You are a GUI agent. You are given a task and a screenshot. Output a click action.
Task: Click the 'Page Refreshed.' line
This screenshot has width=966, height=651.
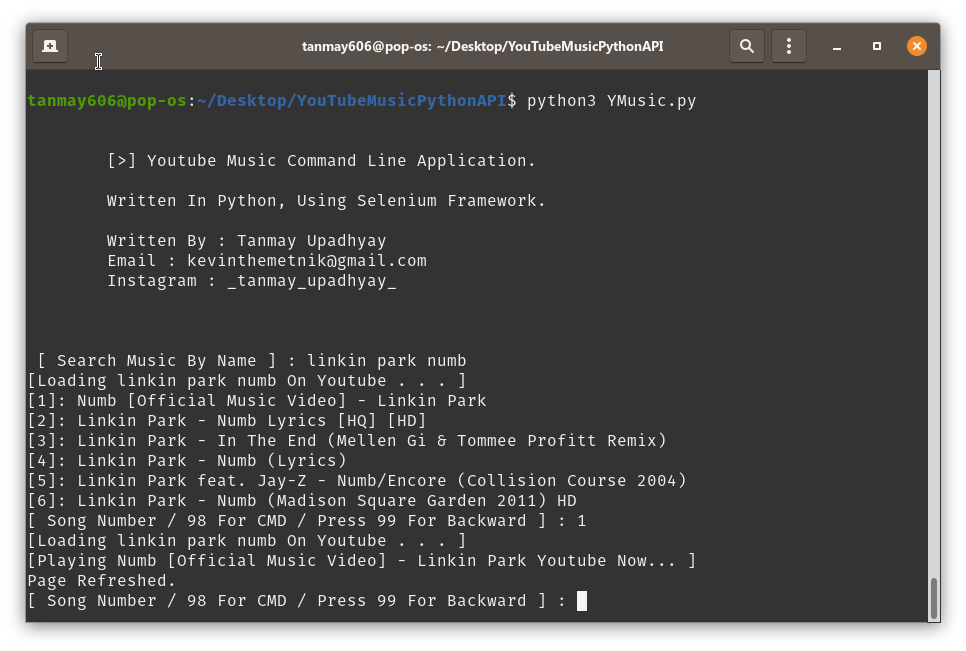click(102, 581)
